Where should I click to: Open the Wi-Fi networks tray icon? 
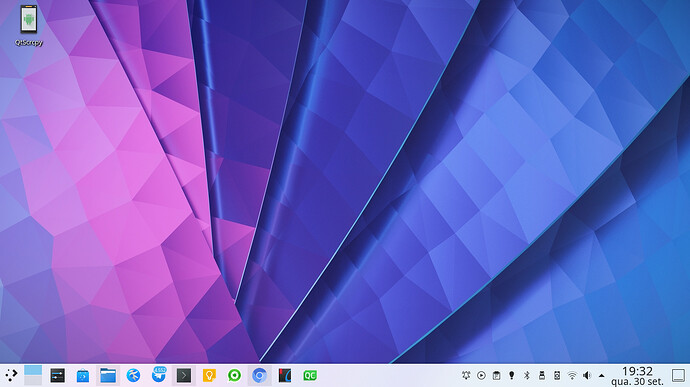pyautogui.click(x=572, y=376)
